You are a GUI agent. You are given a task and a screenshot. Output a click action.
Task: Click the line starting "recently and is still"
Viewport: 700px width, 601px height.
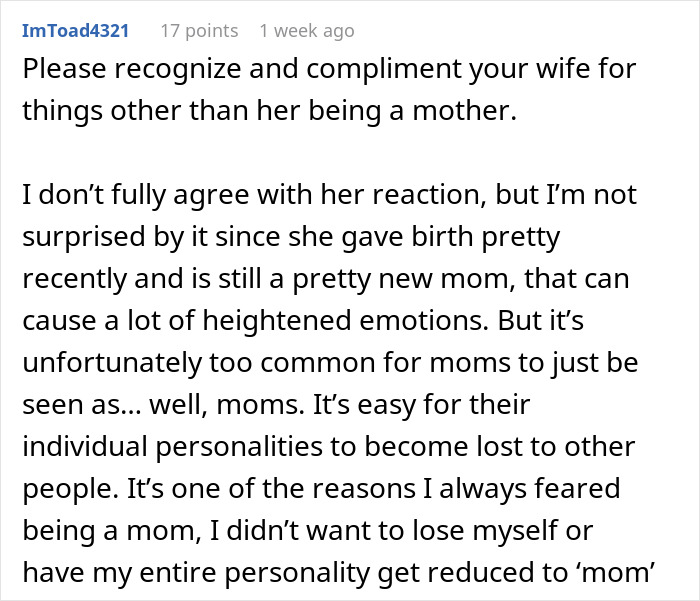point(324,280)
